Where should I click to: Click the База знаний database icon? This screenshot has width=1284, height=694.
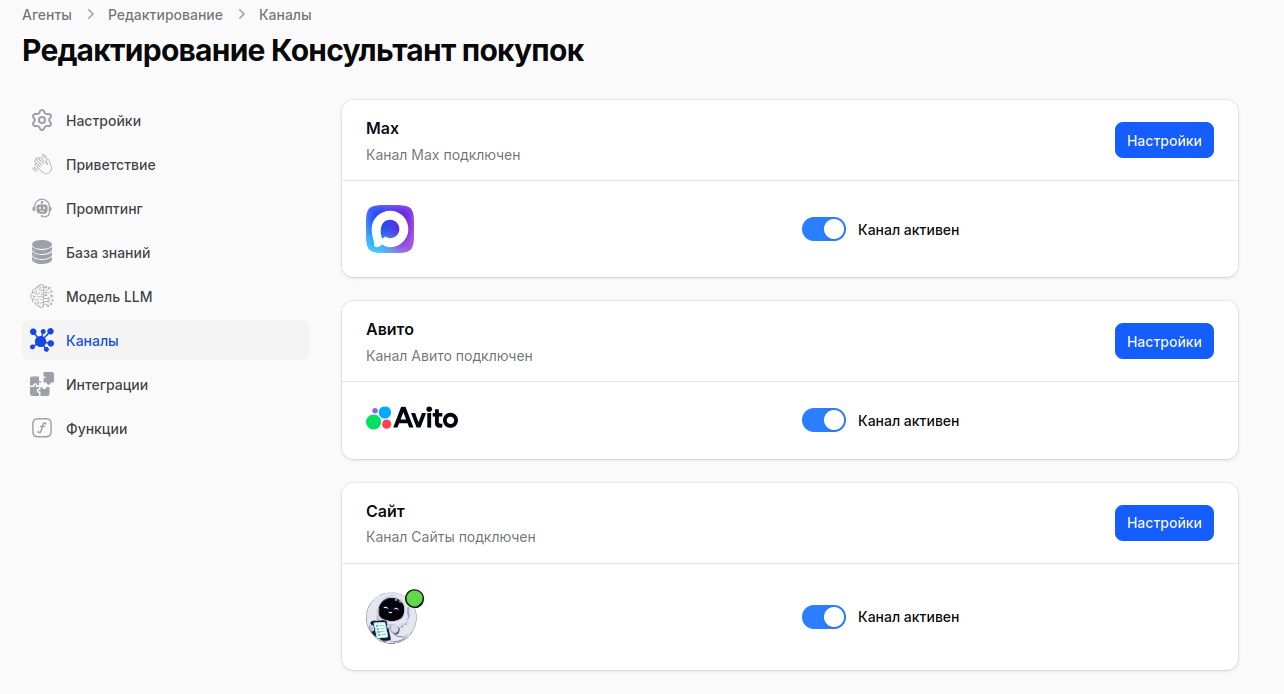[x=42, y=253]
